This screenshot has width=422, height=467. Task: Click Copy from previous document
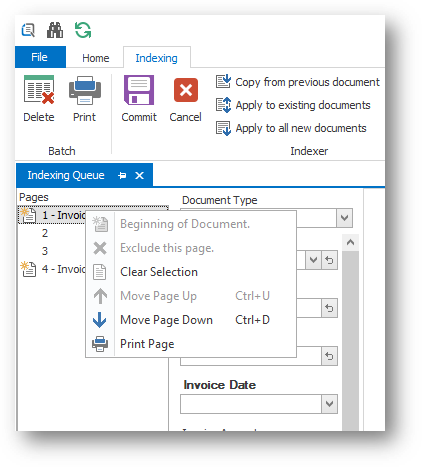click(298, 82)
